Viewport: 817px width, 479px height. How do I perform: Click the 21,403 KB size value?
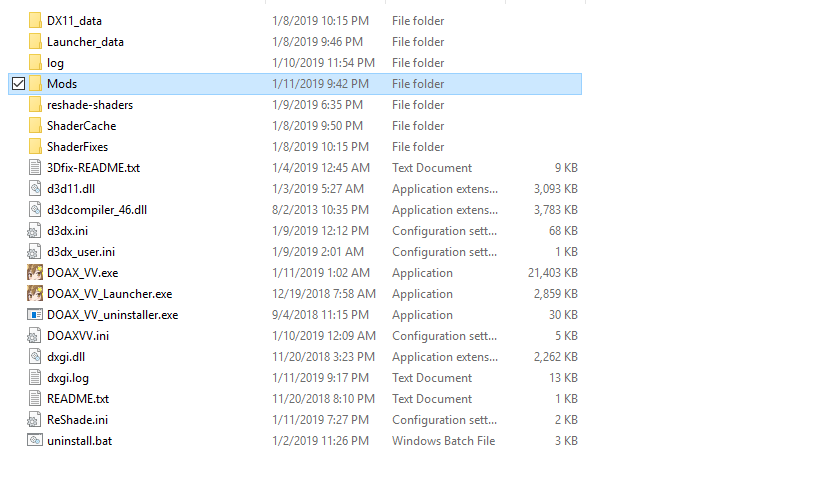coord(553,273)
